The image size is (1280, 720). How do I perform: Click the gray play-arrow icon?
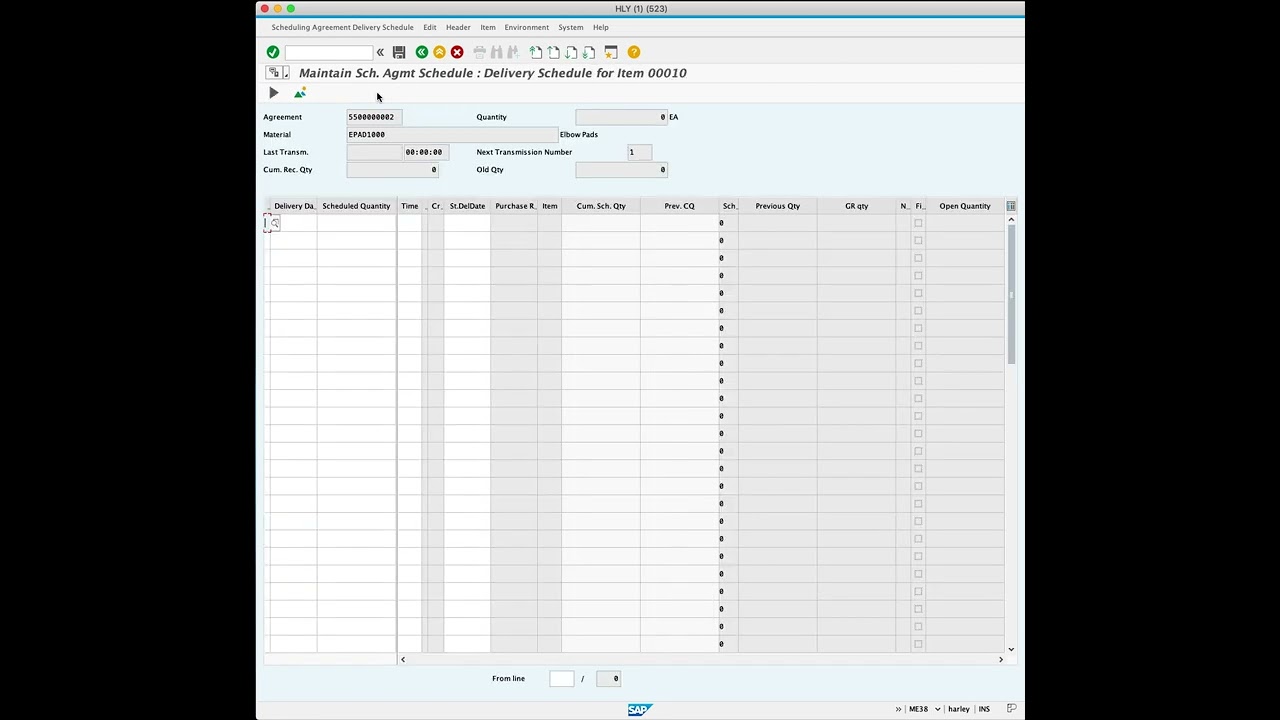tap(274, 93)
